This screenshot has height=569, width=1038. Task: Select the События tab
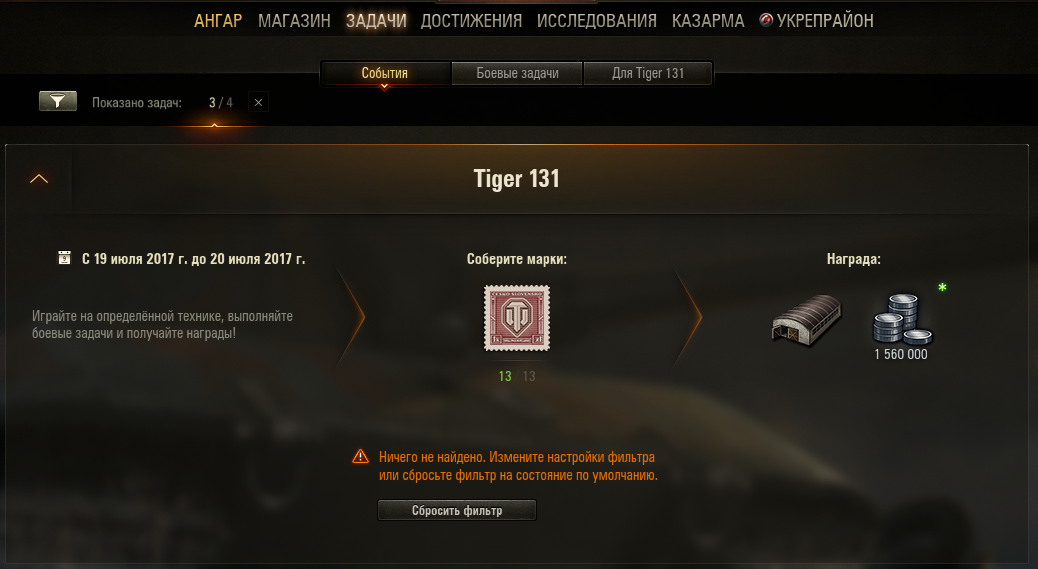tap(385, 73)
